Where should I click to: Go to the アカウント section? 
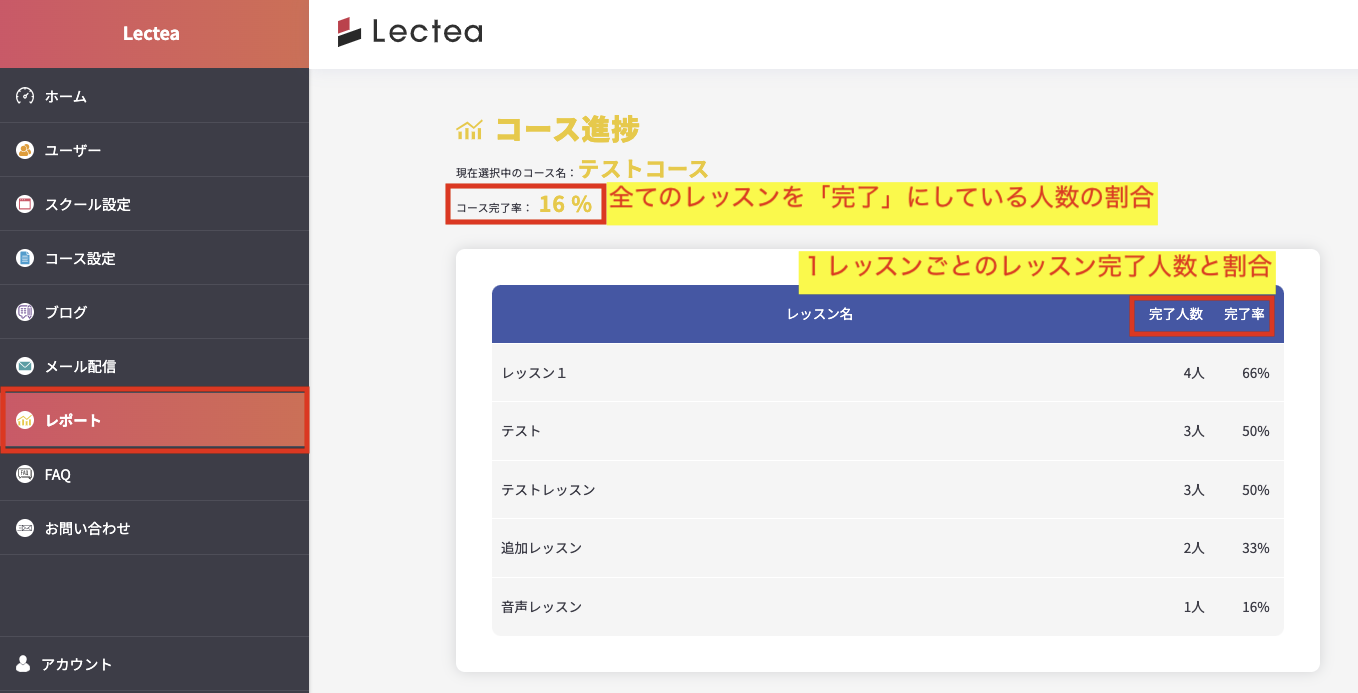[76, 664]
